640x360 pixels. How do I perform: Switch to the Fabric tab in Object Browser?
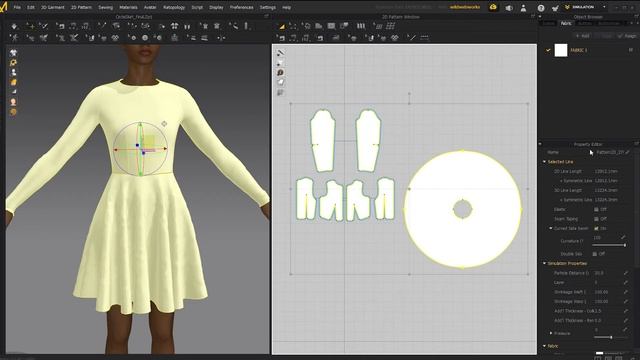point(566,23)
